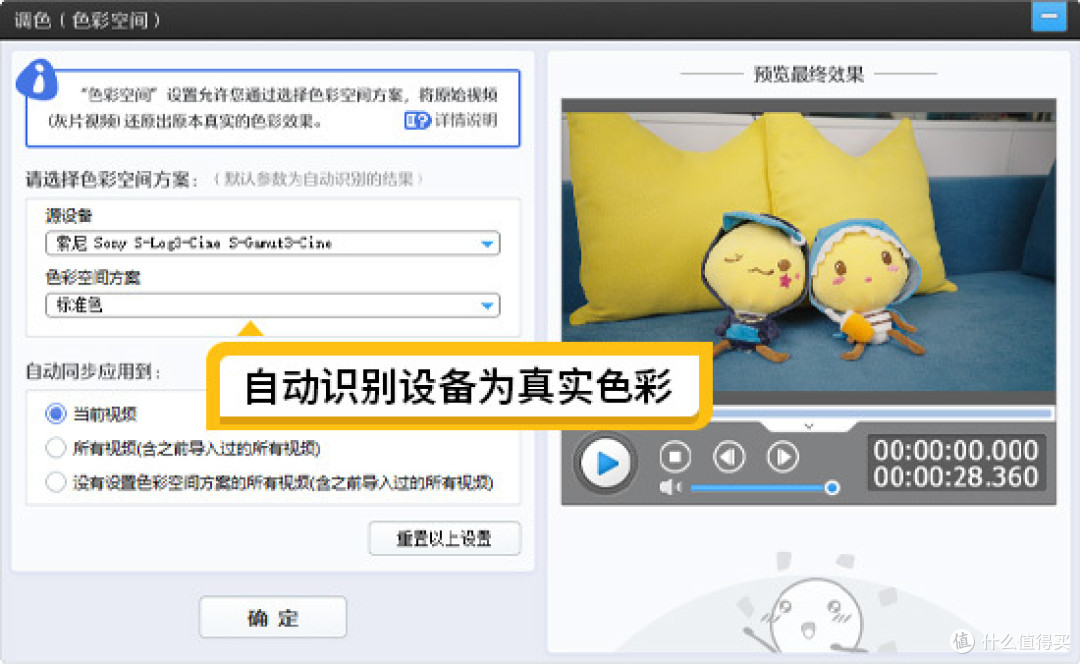Play the preview video
1080x664 pixels.
pyautogui.click(x=605, y=463)
